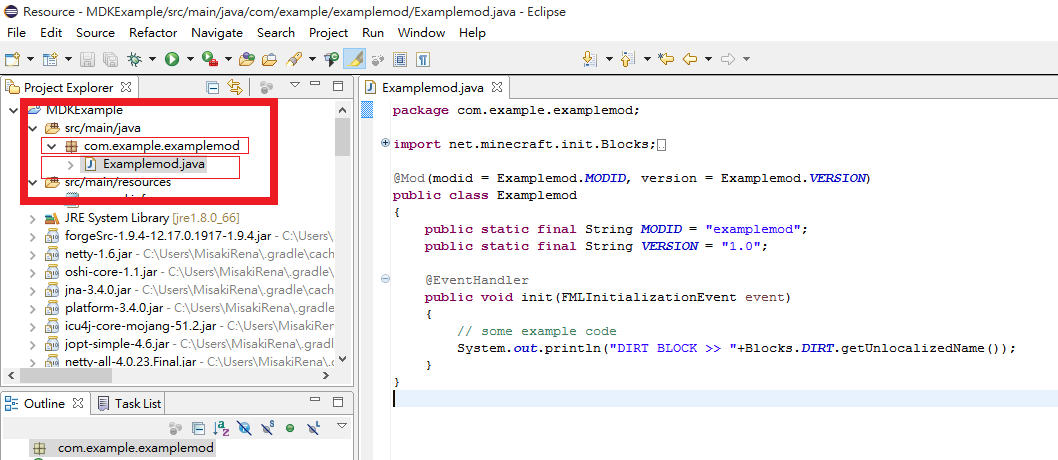Click the Project Explorer vertical scrollbar thumb

click(x=342, y=137)
